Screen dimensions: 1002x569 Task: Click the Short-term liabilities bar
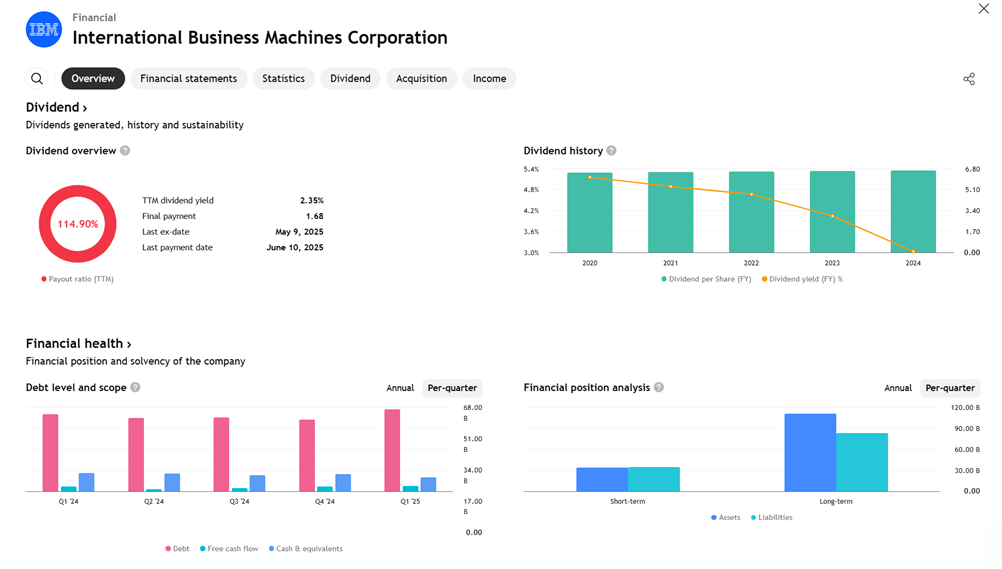[x=654, y=479]
